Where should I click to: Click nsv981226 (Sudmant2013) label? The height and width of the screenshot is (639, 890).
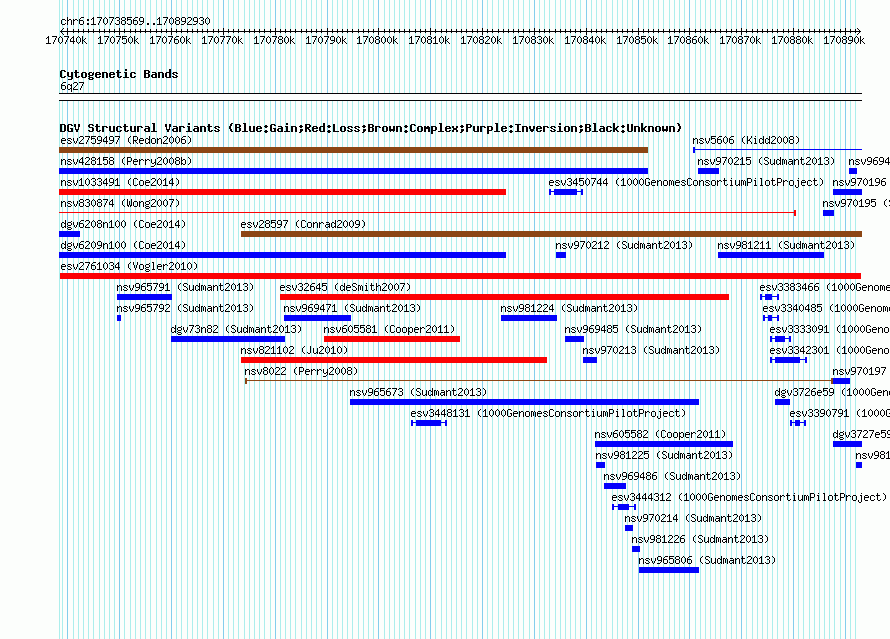700,539
